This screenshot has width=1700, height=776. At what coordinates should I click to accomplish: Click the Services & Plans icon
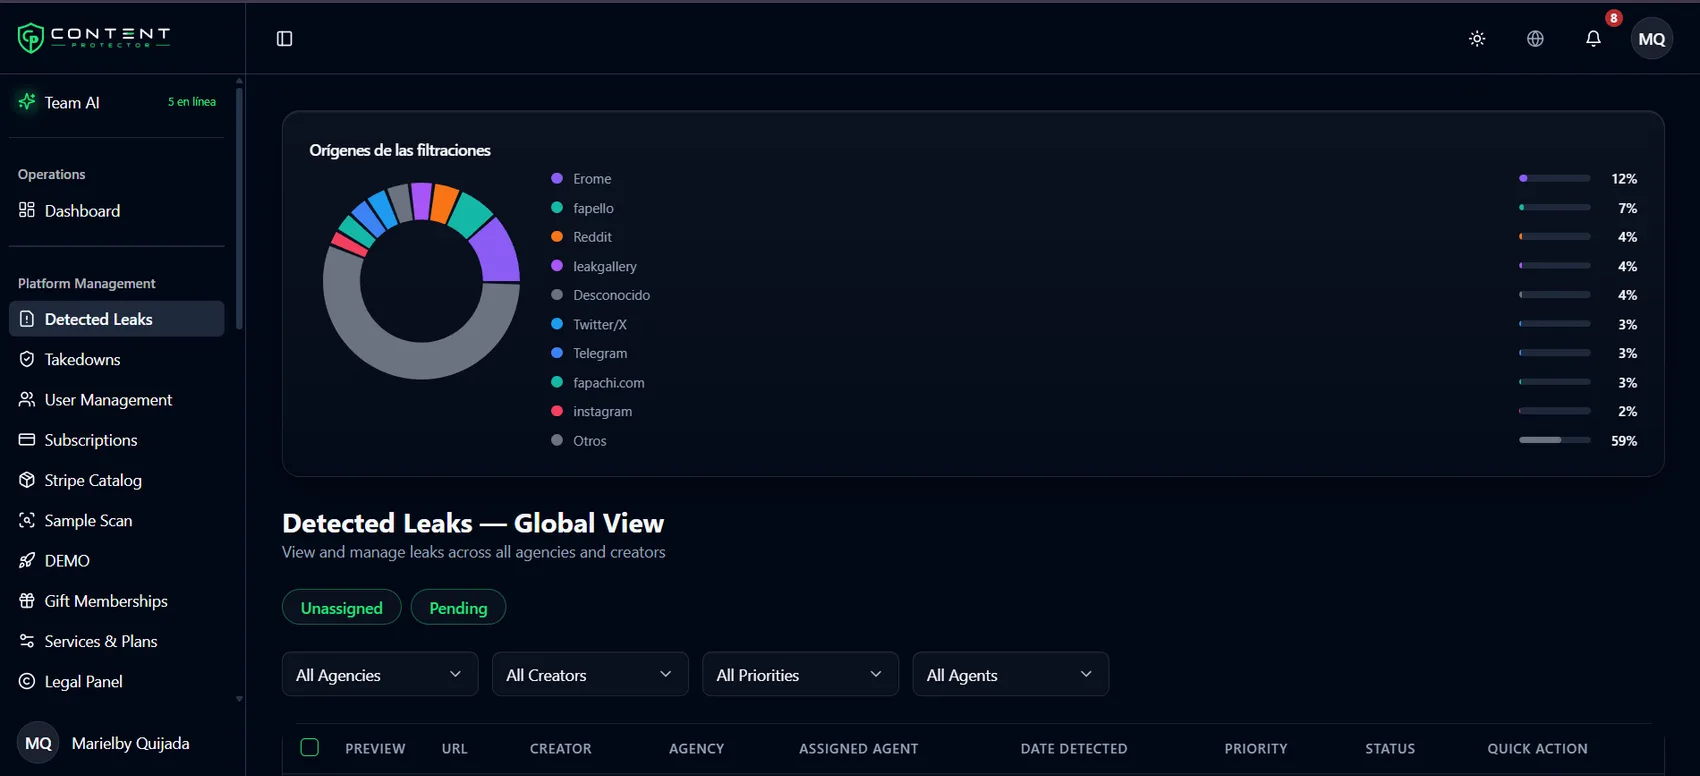[x=27, y=641]
